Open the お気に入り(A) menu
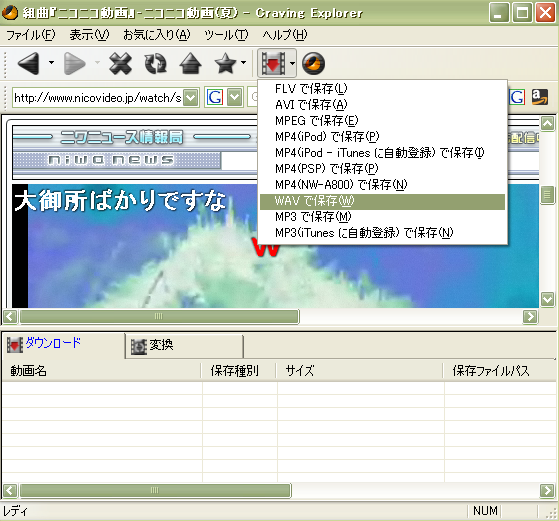559x521 pixels. [x=157, y=35]
